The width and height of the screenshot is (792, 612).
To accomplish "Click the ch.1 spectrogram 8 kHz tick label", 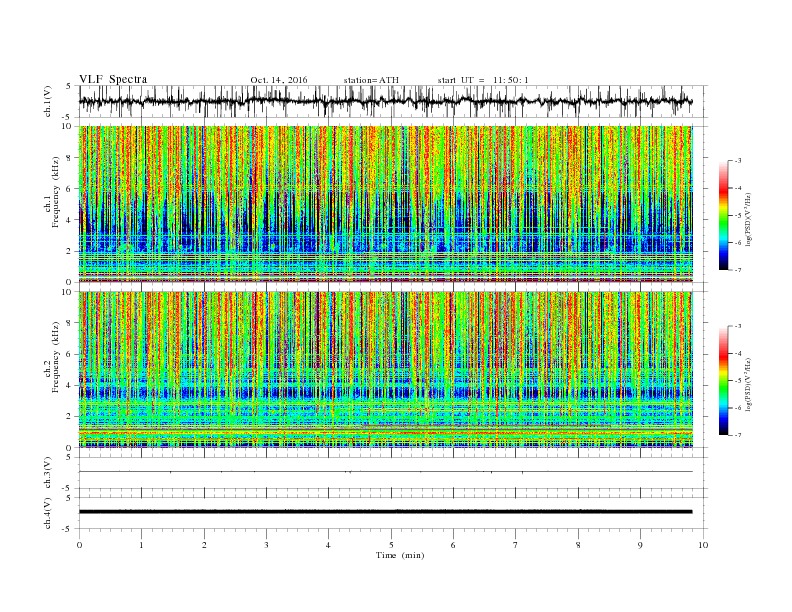I will click(70, 158).
